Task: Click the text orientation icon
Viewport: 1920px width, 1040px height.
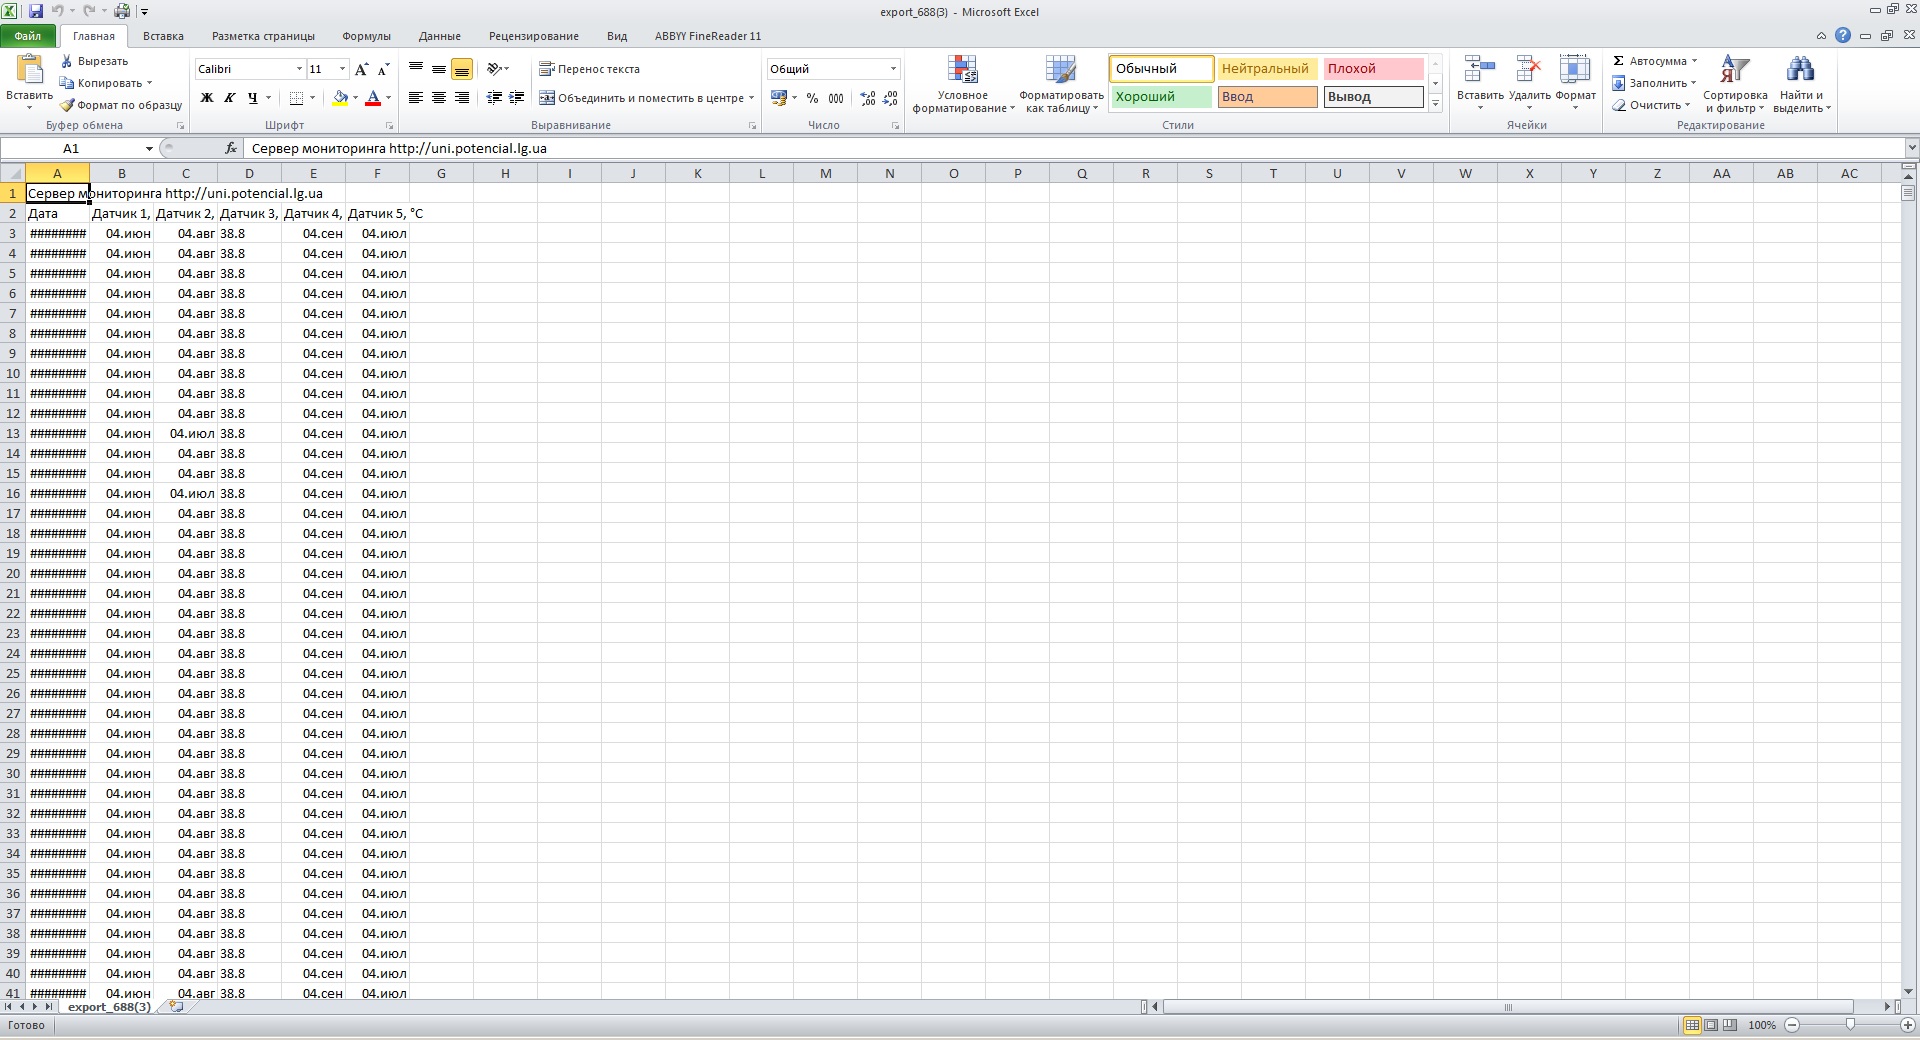Action: pyautogui.click(x=495, y=69)
